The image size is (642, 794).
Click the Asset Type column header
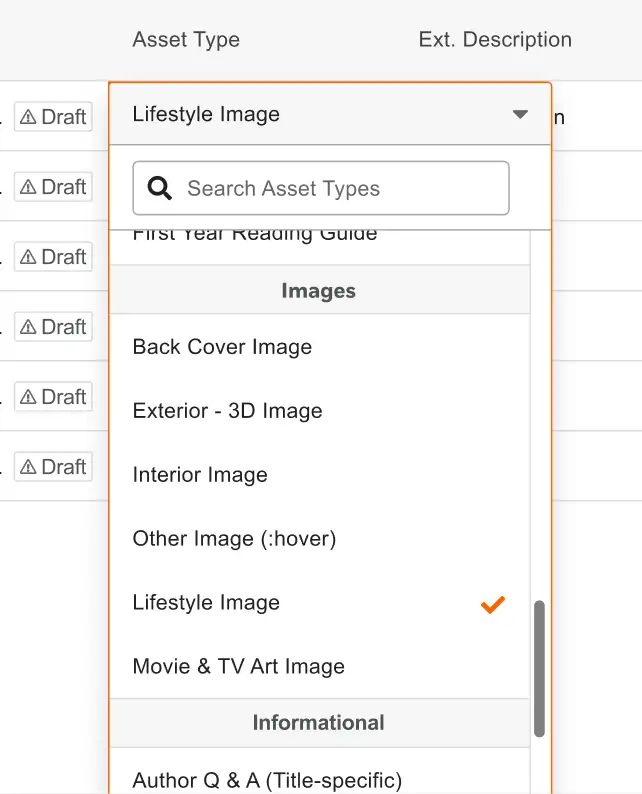coord(186,40)
